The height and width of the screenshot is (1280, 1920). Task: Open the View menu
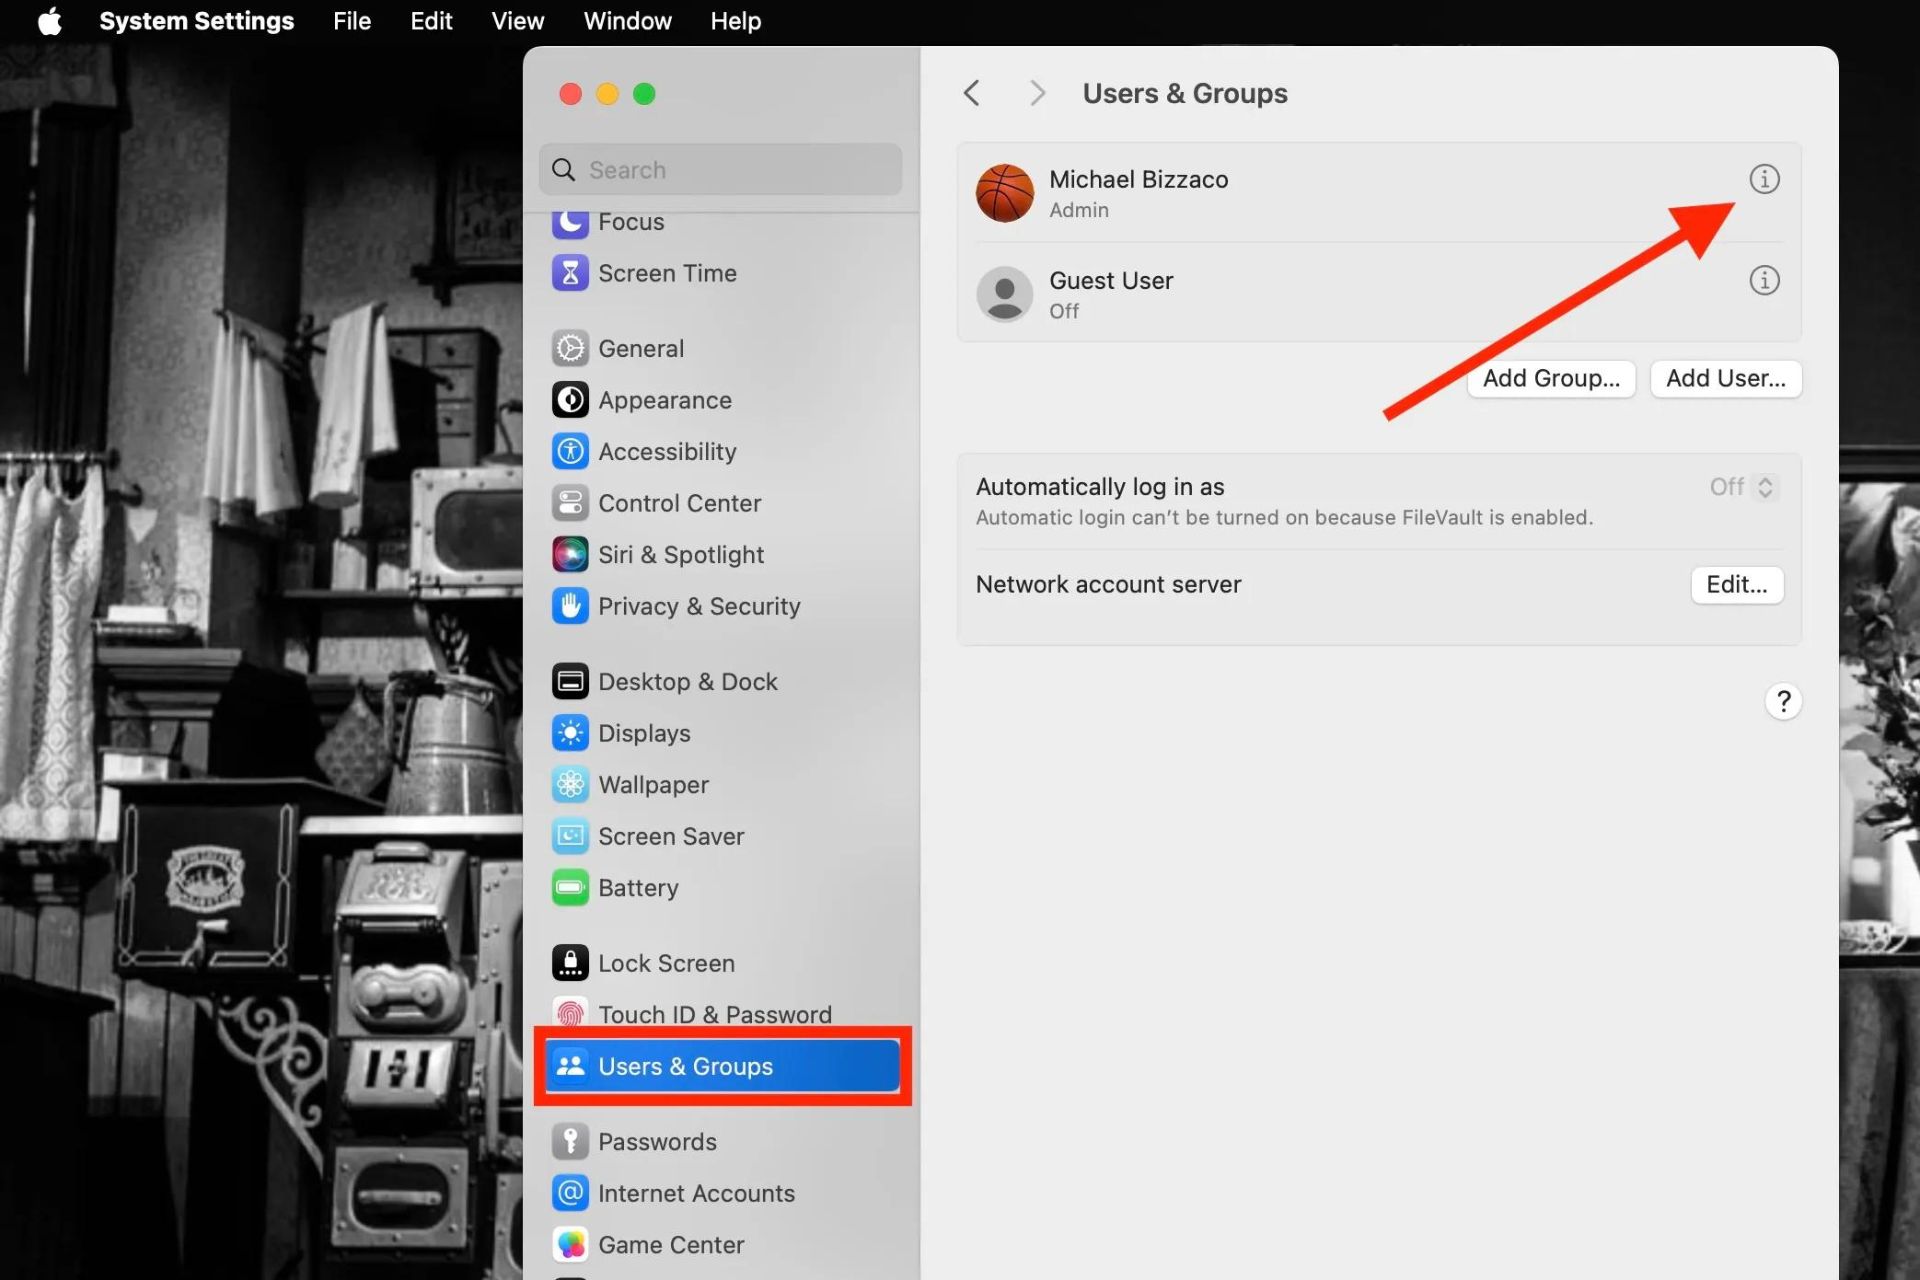tap(518, 21)
